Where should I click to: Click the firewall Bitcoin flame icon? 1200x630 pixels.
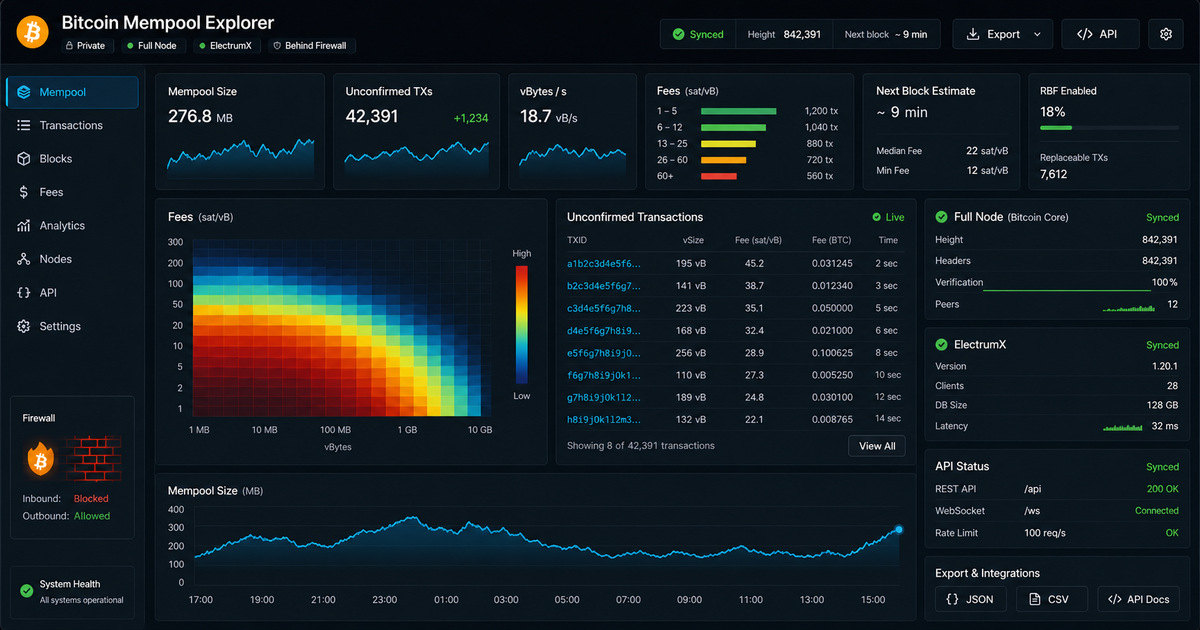coord(41,459)
